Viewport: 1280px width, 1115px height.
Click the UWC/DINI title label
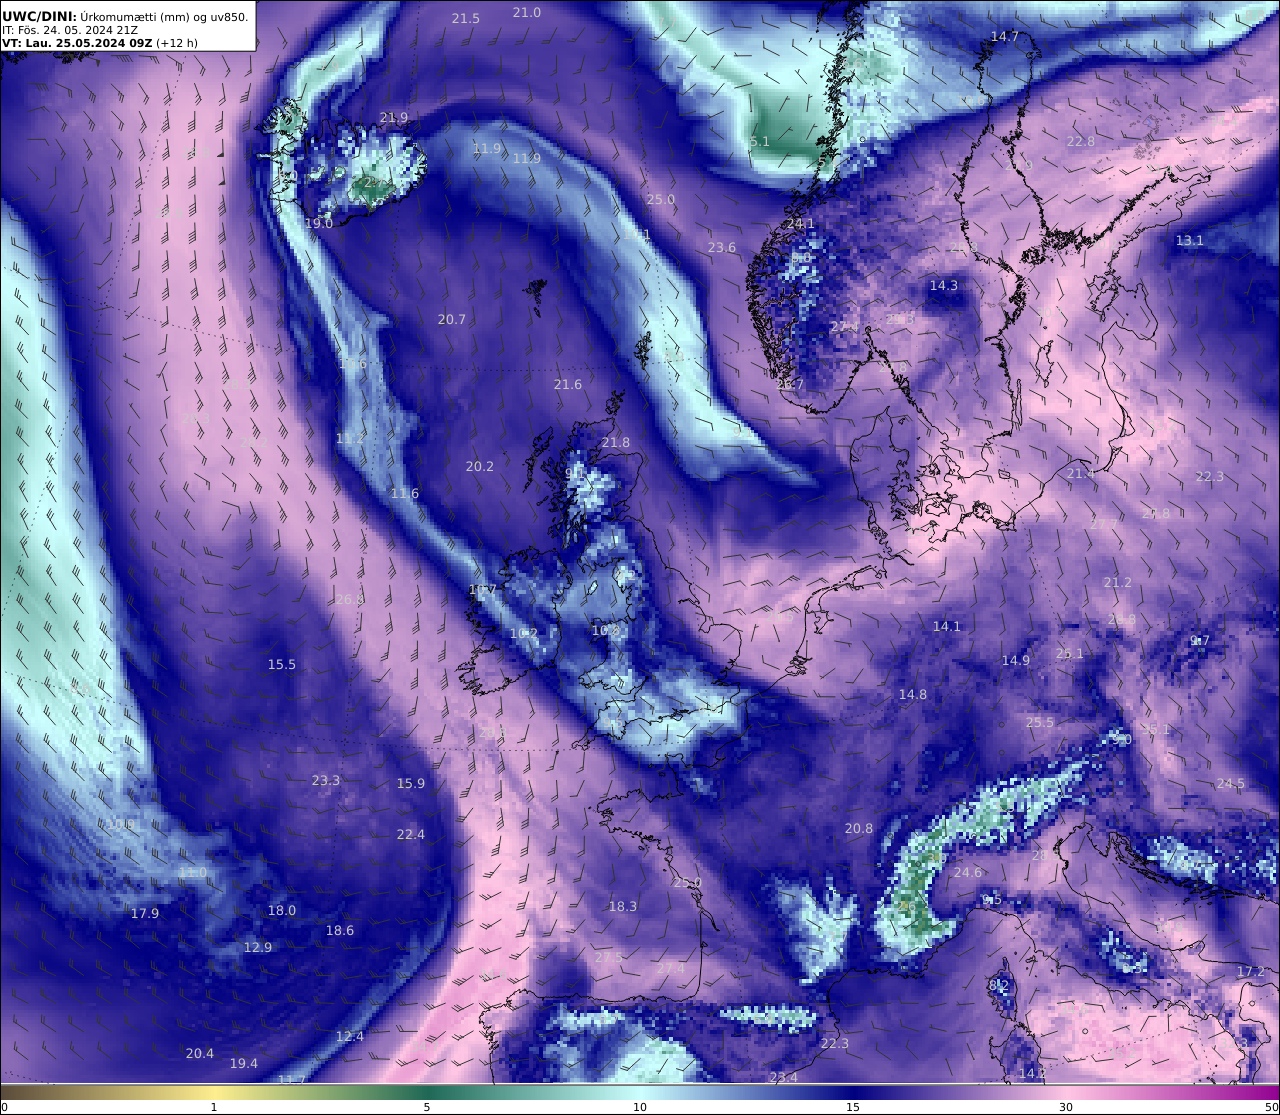click(40, 16)
